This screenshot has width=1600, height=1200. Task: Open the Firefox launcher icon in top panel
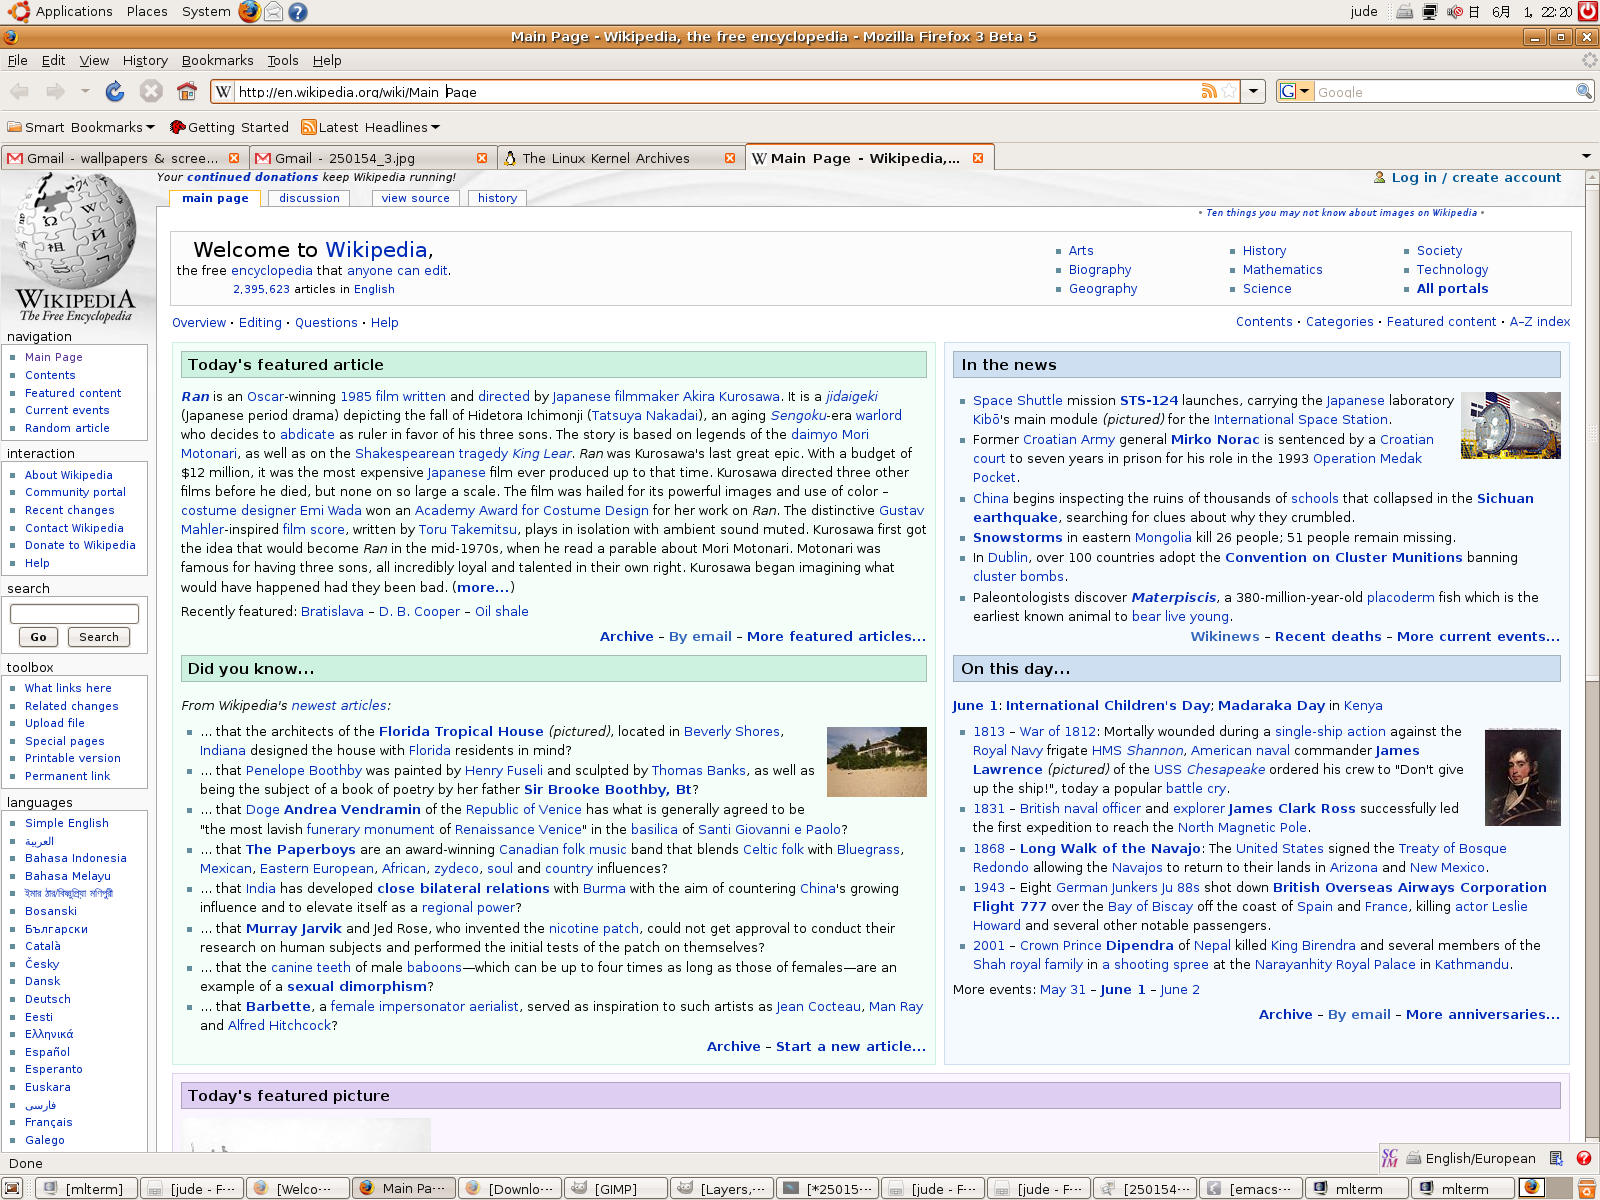tap(249, 12)
